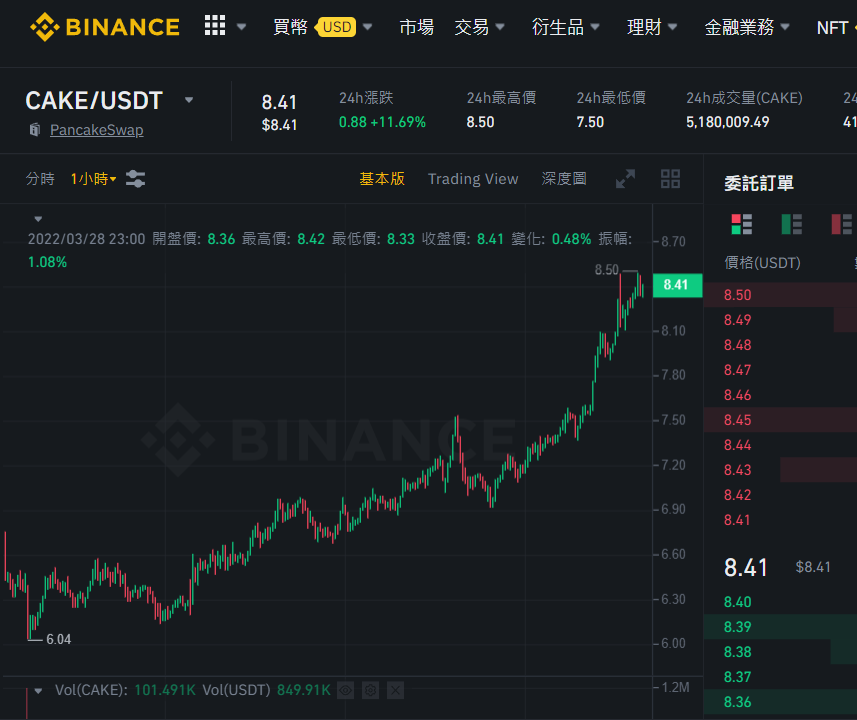Switch to Trading View chart tab
This screenshot has height=720, width=857.
click(x=473, y=179)
